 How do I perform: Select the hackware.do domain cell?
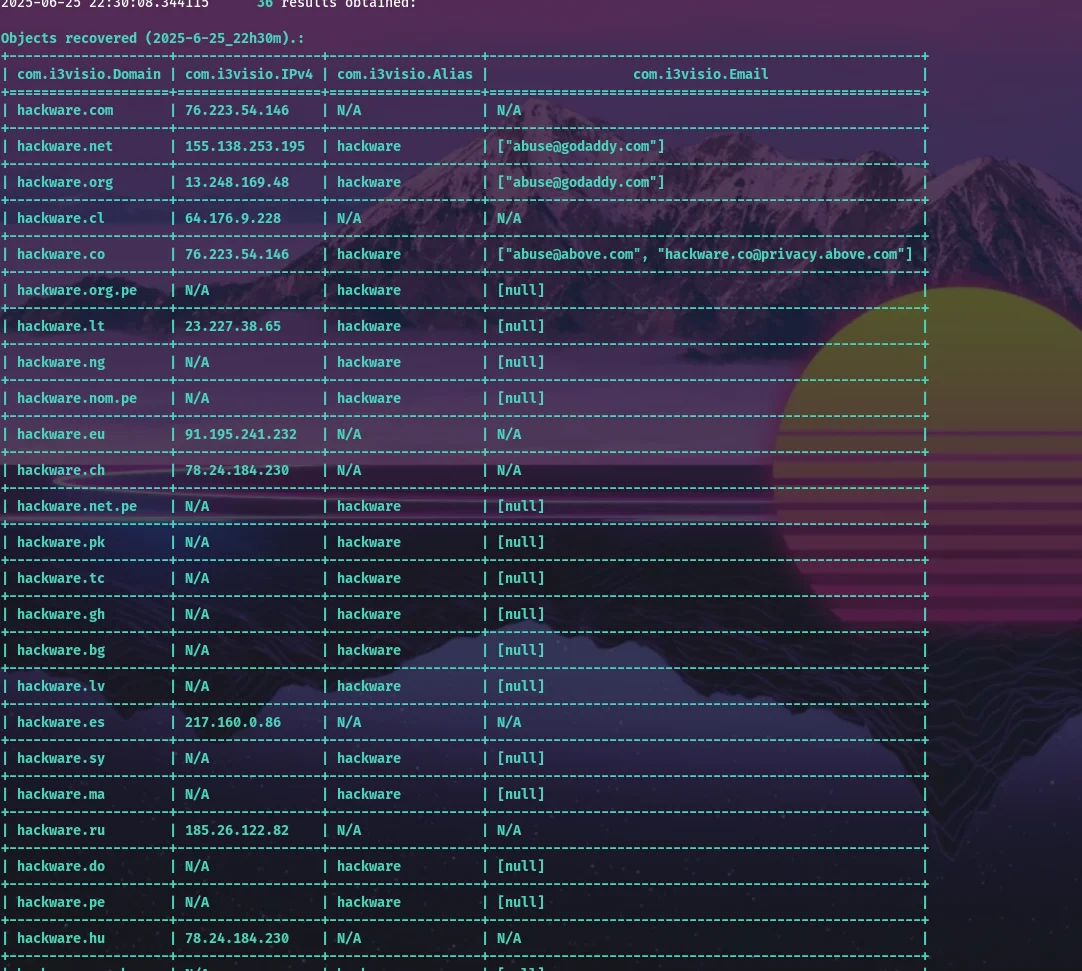pyautogui.click(x=61, y=866)
